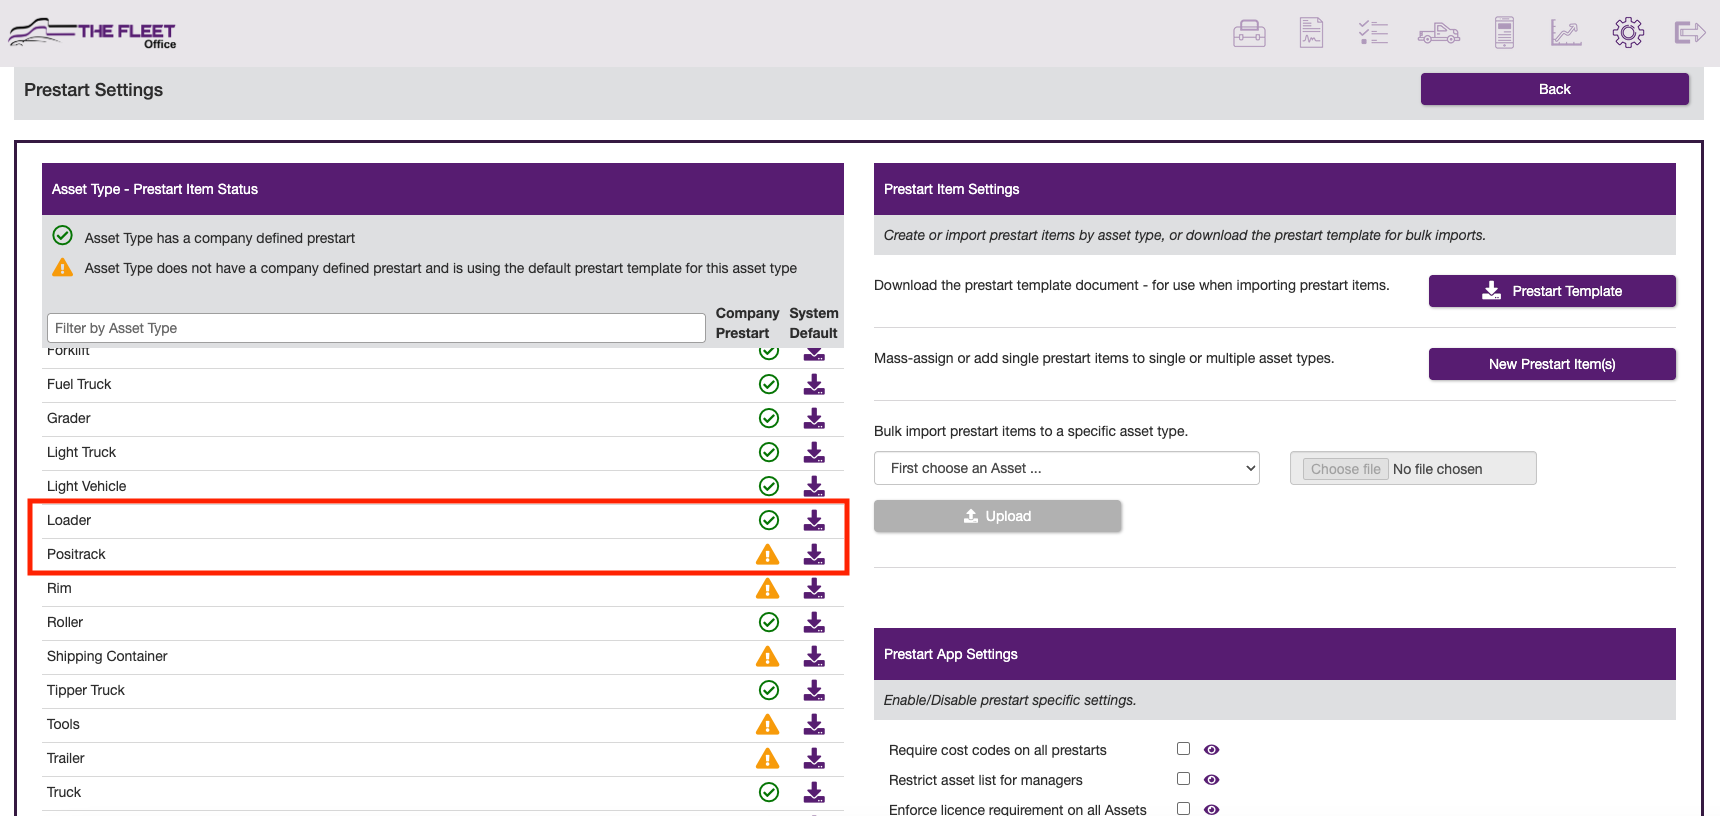Open the analytics chart icon

pyautogui.click(x=1565, y=33)
